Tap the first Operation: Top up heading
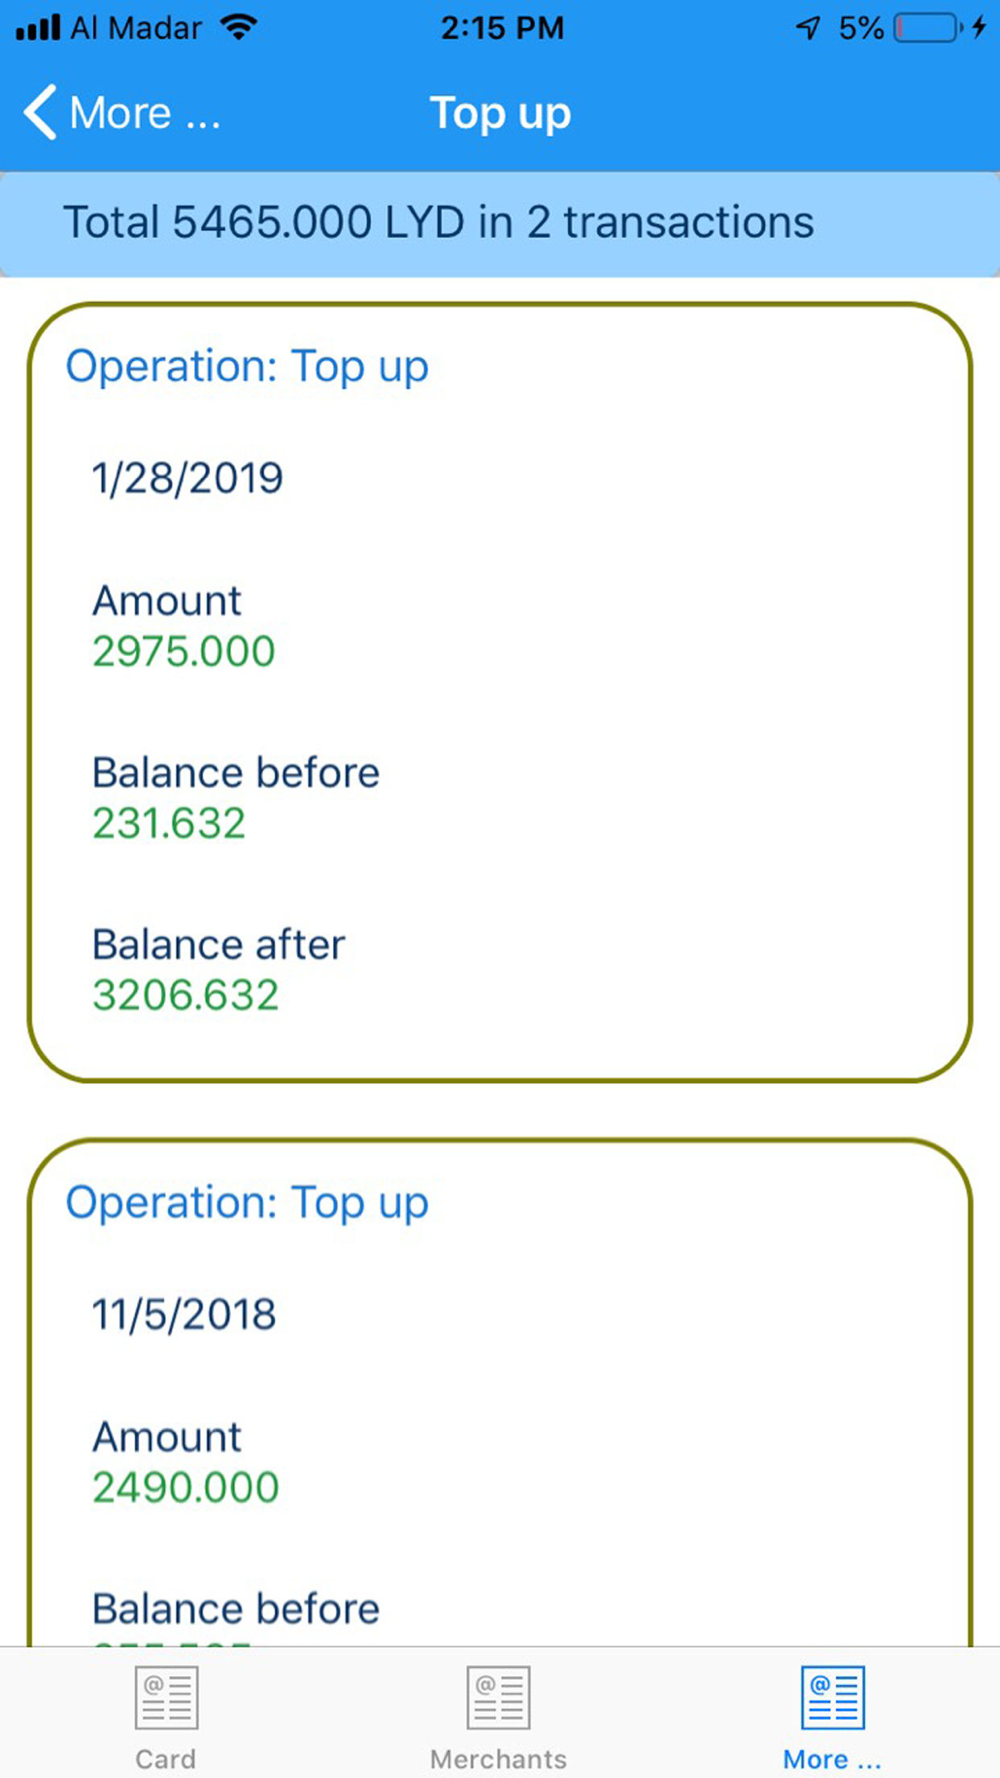 (247, 366)
